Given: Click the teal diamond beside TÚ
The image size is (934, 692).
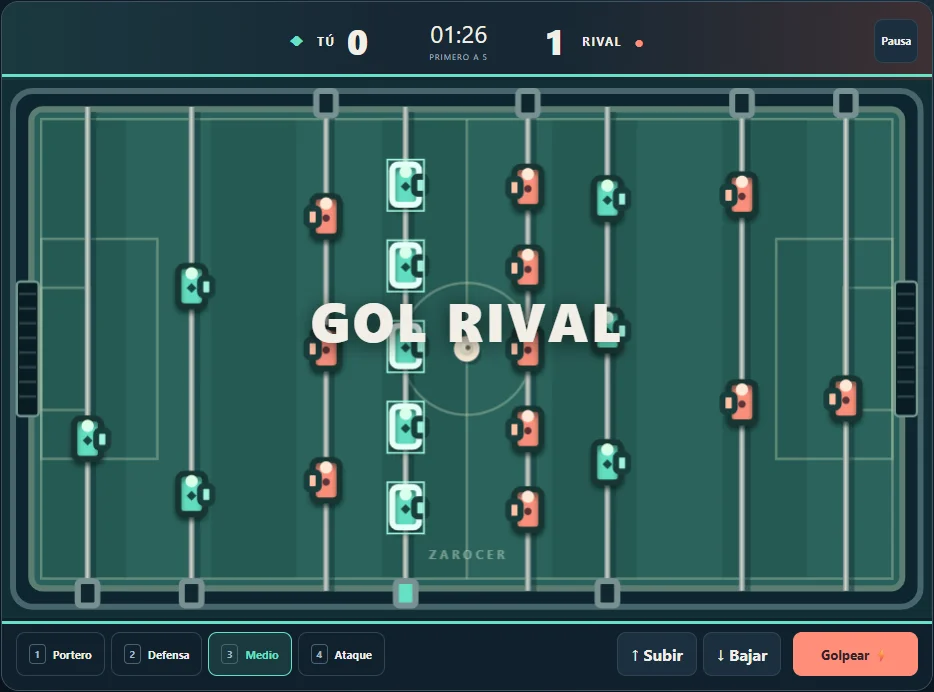Looking at the screenshot, I should [x=296, y=41].
